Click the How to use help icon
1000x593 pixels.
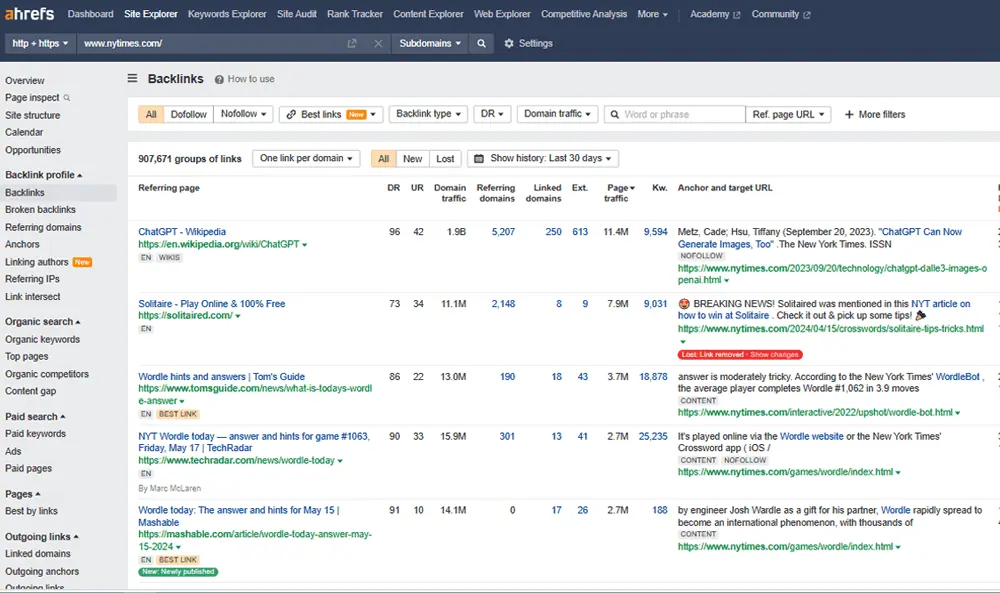pyautogui.click(x=219, y=79)
